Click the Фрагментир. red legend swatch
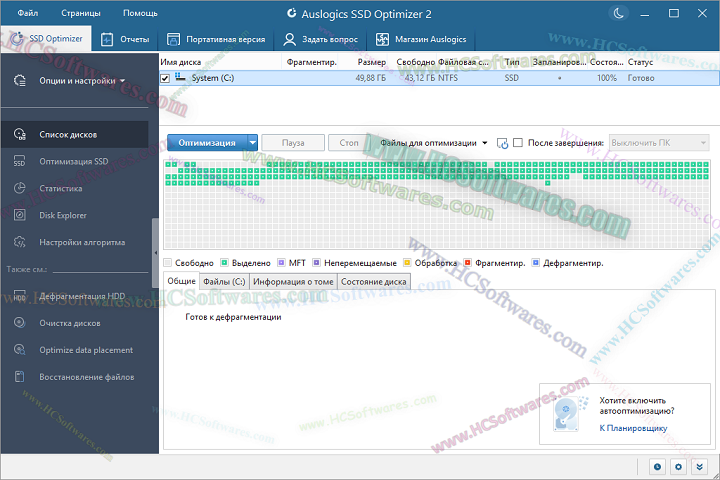This screenshot has width=720, height=480. [x=467, y=263]
